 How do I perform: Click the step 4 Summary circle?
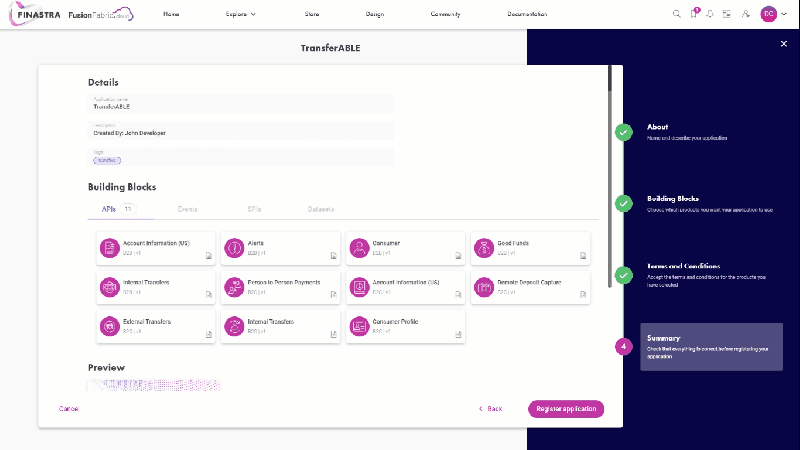pos(623,346)
